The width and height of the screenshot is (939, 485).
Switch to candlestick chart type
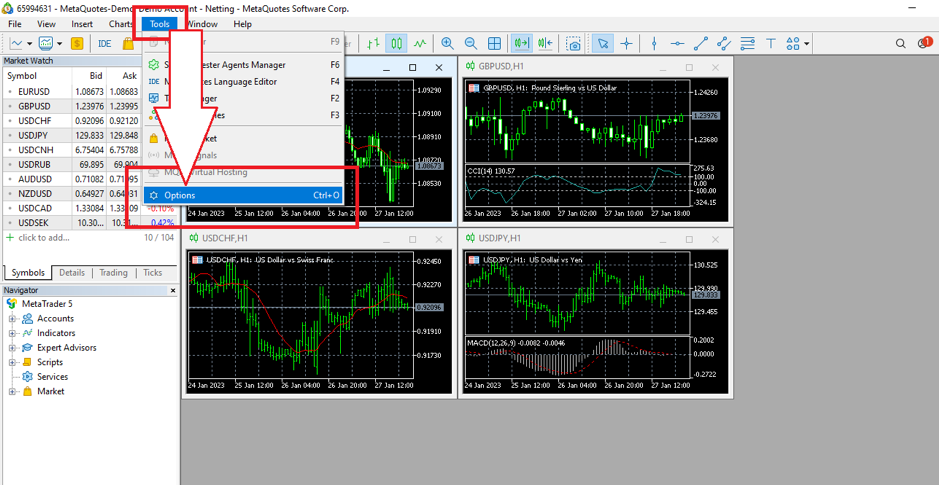(x=397, y=44)
